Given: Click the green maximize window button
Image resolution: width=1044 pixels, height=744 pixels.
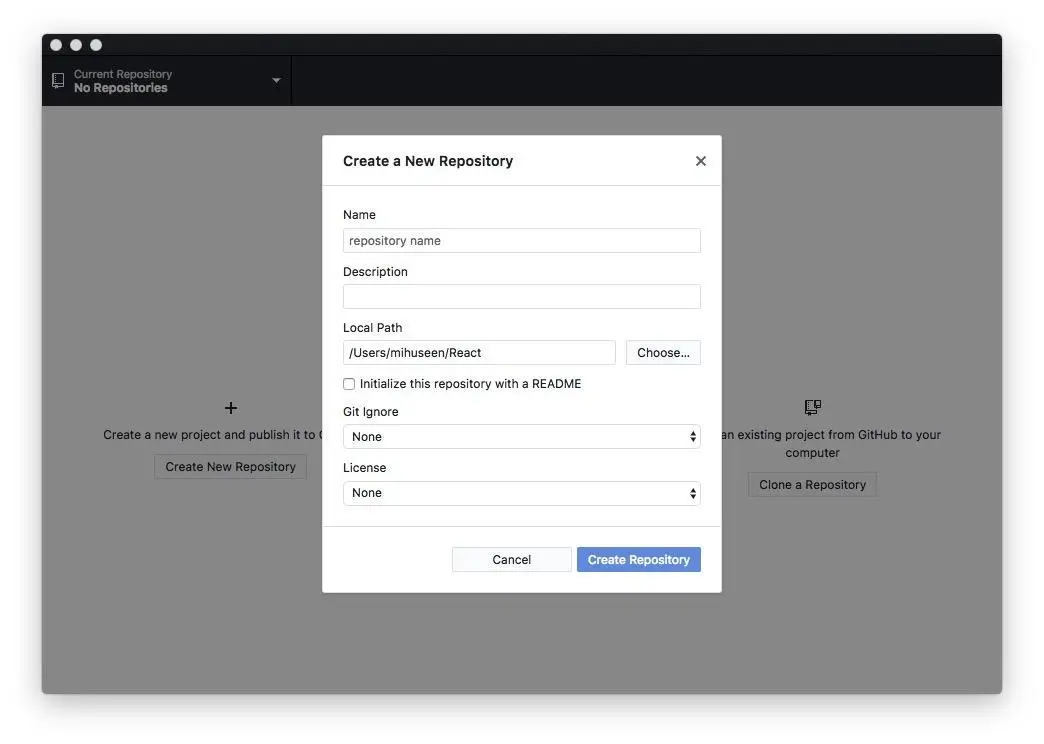Looking at the screenshot, I should pos(96,45).
